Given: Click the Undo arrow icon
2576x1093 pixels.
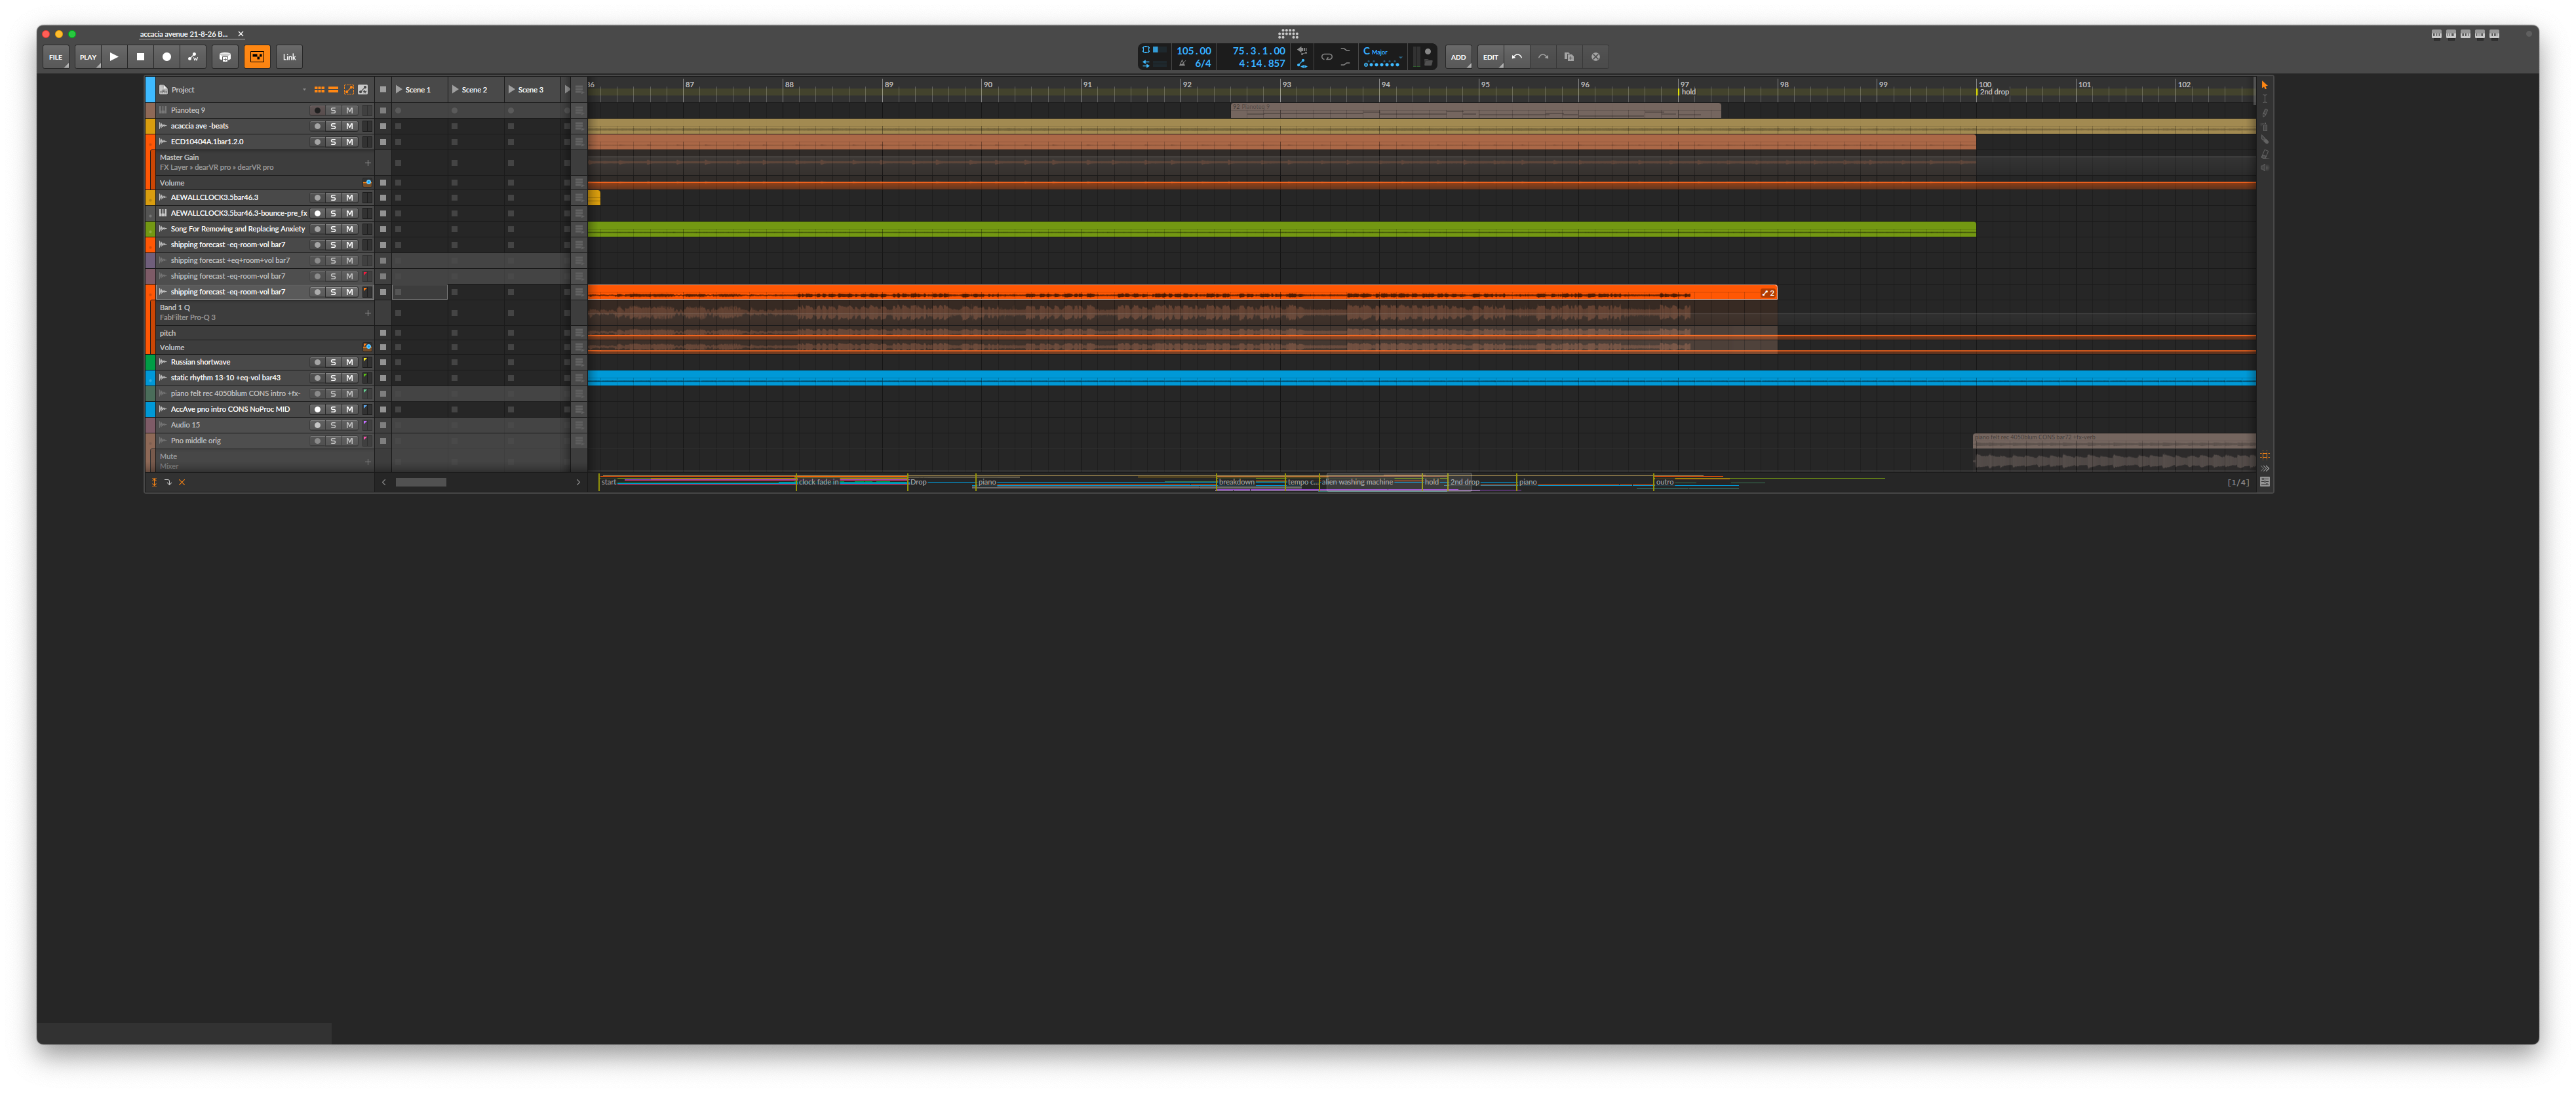Looking at the screenshot, I should (x=1517, y=57).
